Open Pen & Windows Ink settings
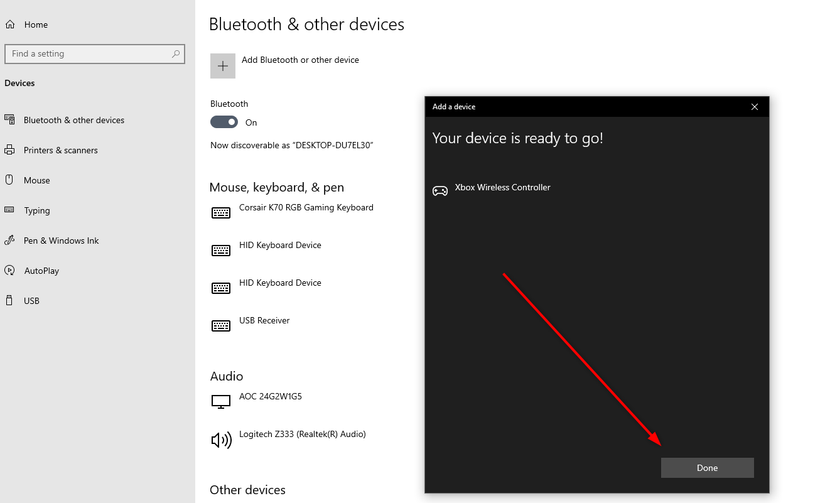The image size is (825, 503). click(61, 240)
